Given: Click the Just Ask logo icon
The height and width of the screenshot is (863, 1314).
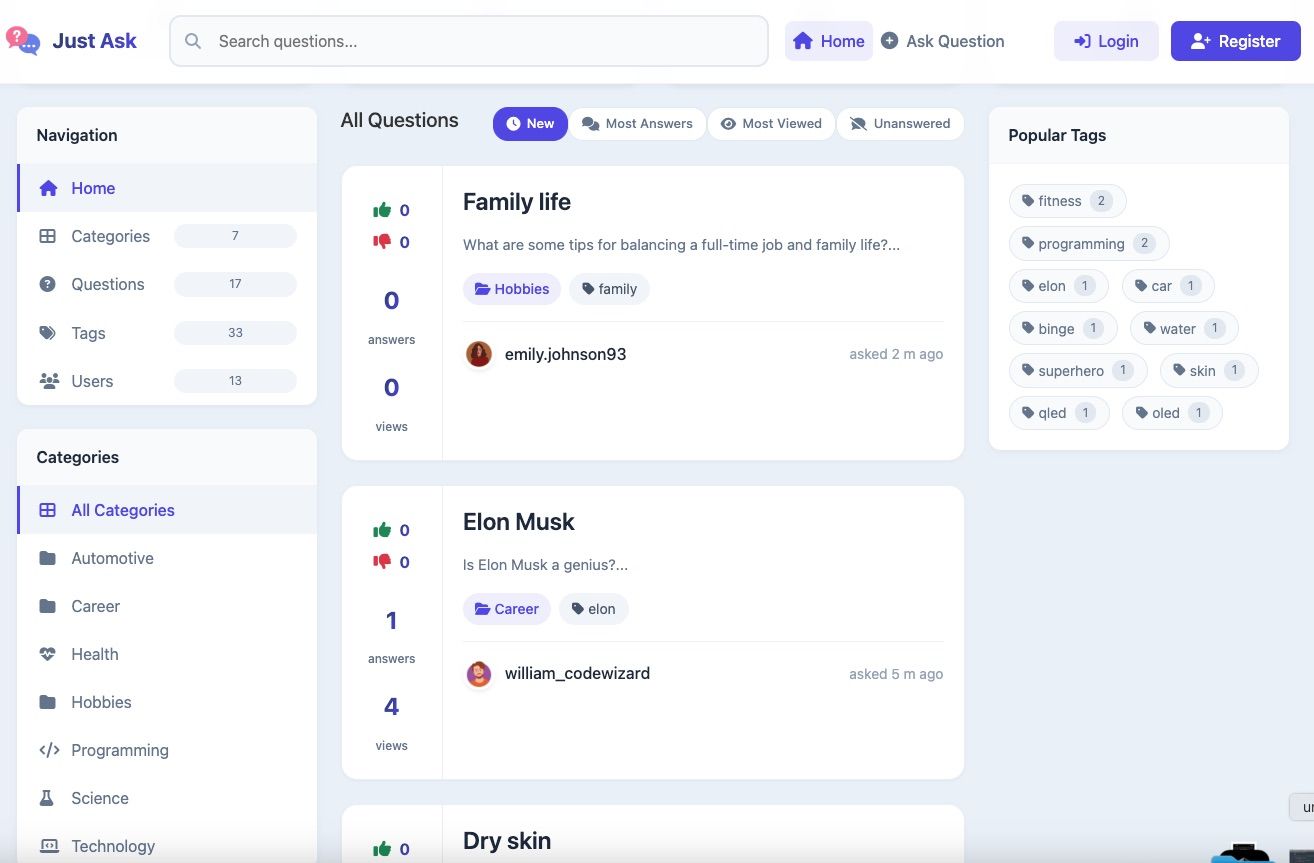Looking at the screenshot, I should coord(22,41).
